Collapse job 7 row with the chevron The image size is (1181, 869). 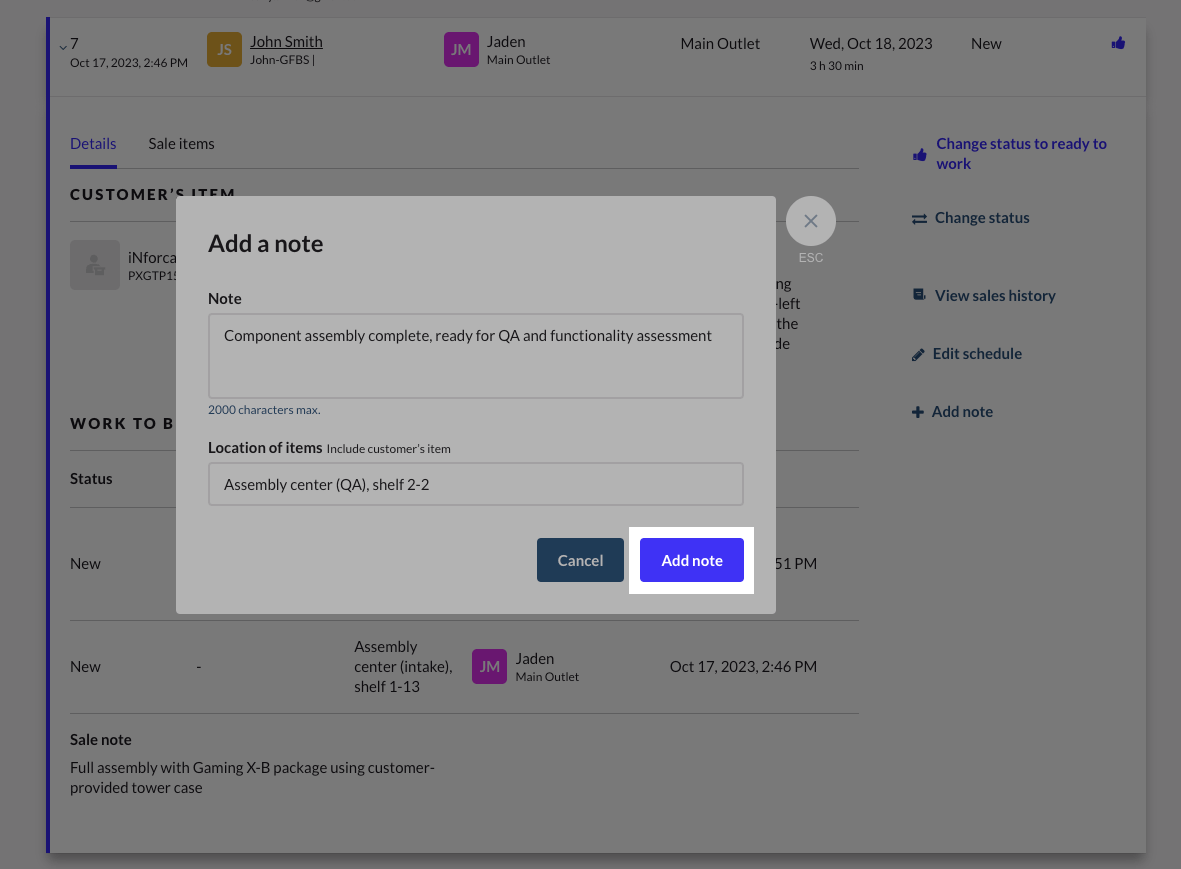(62, 46)
